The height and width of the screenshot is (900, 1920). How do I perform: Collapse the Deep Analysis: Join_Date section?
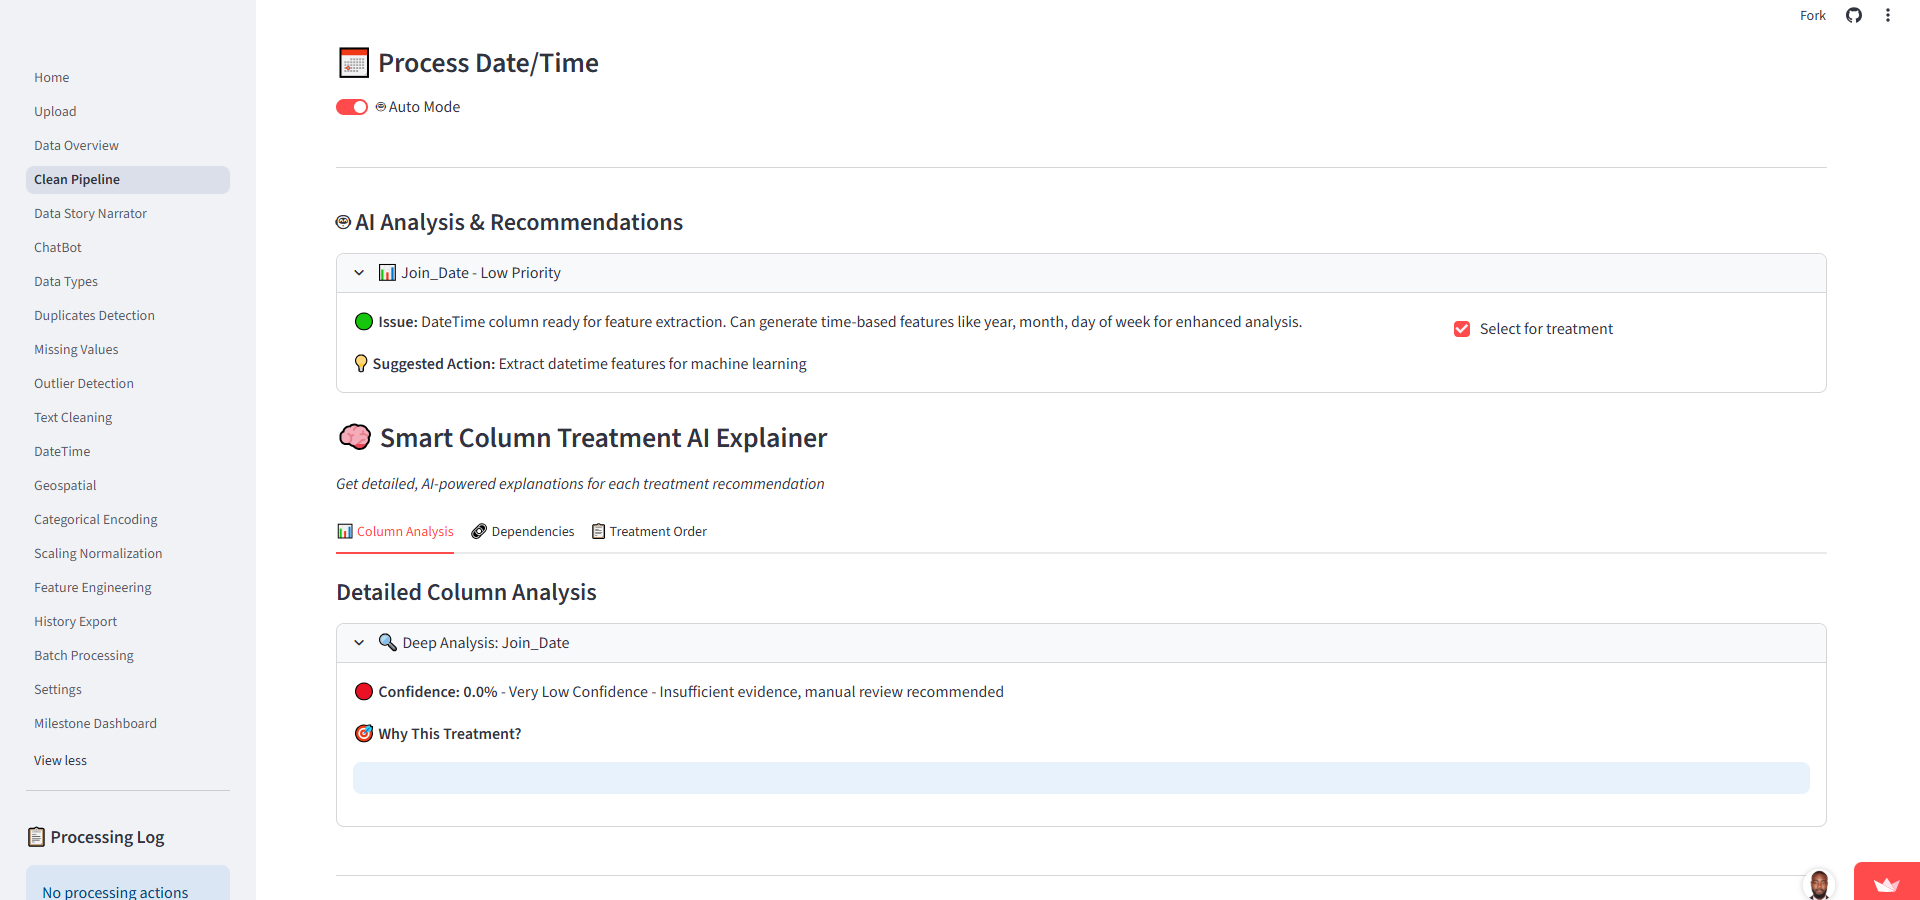[359, 643]
